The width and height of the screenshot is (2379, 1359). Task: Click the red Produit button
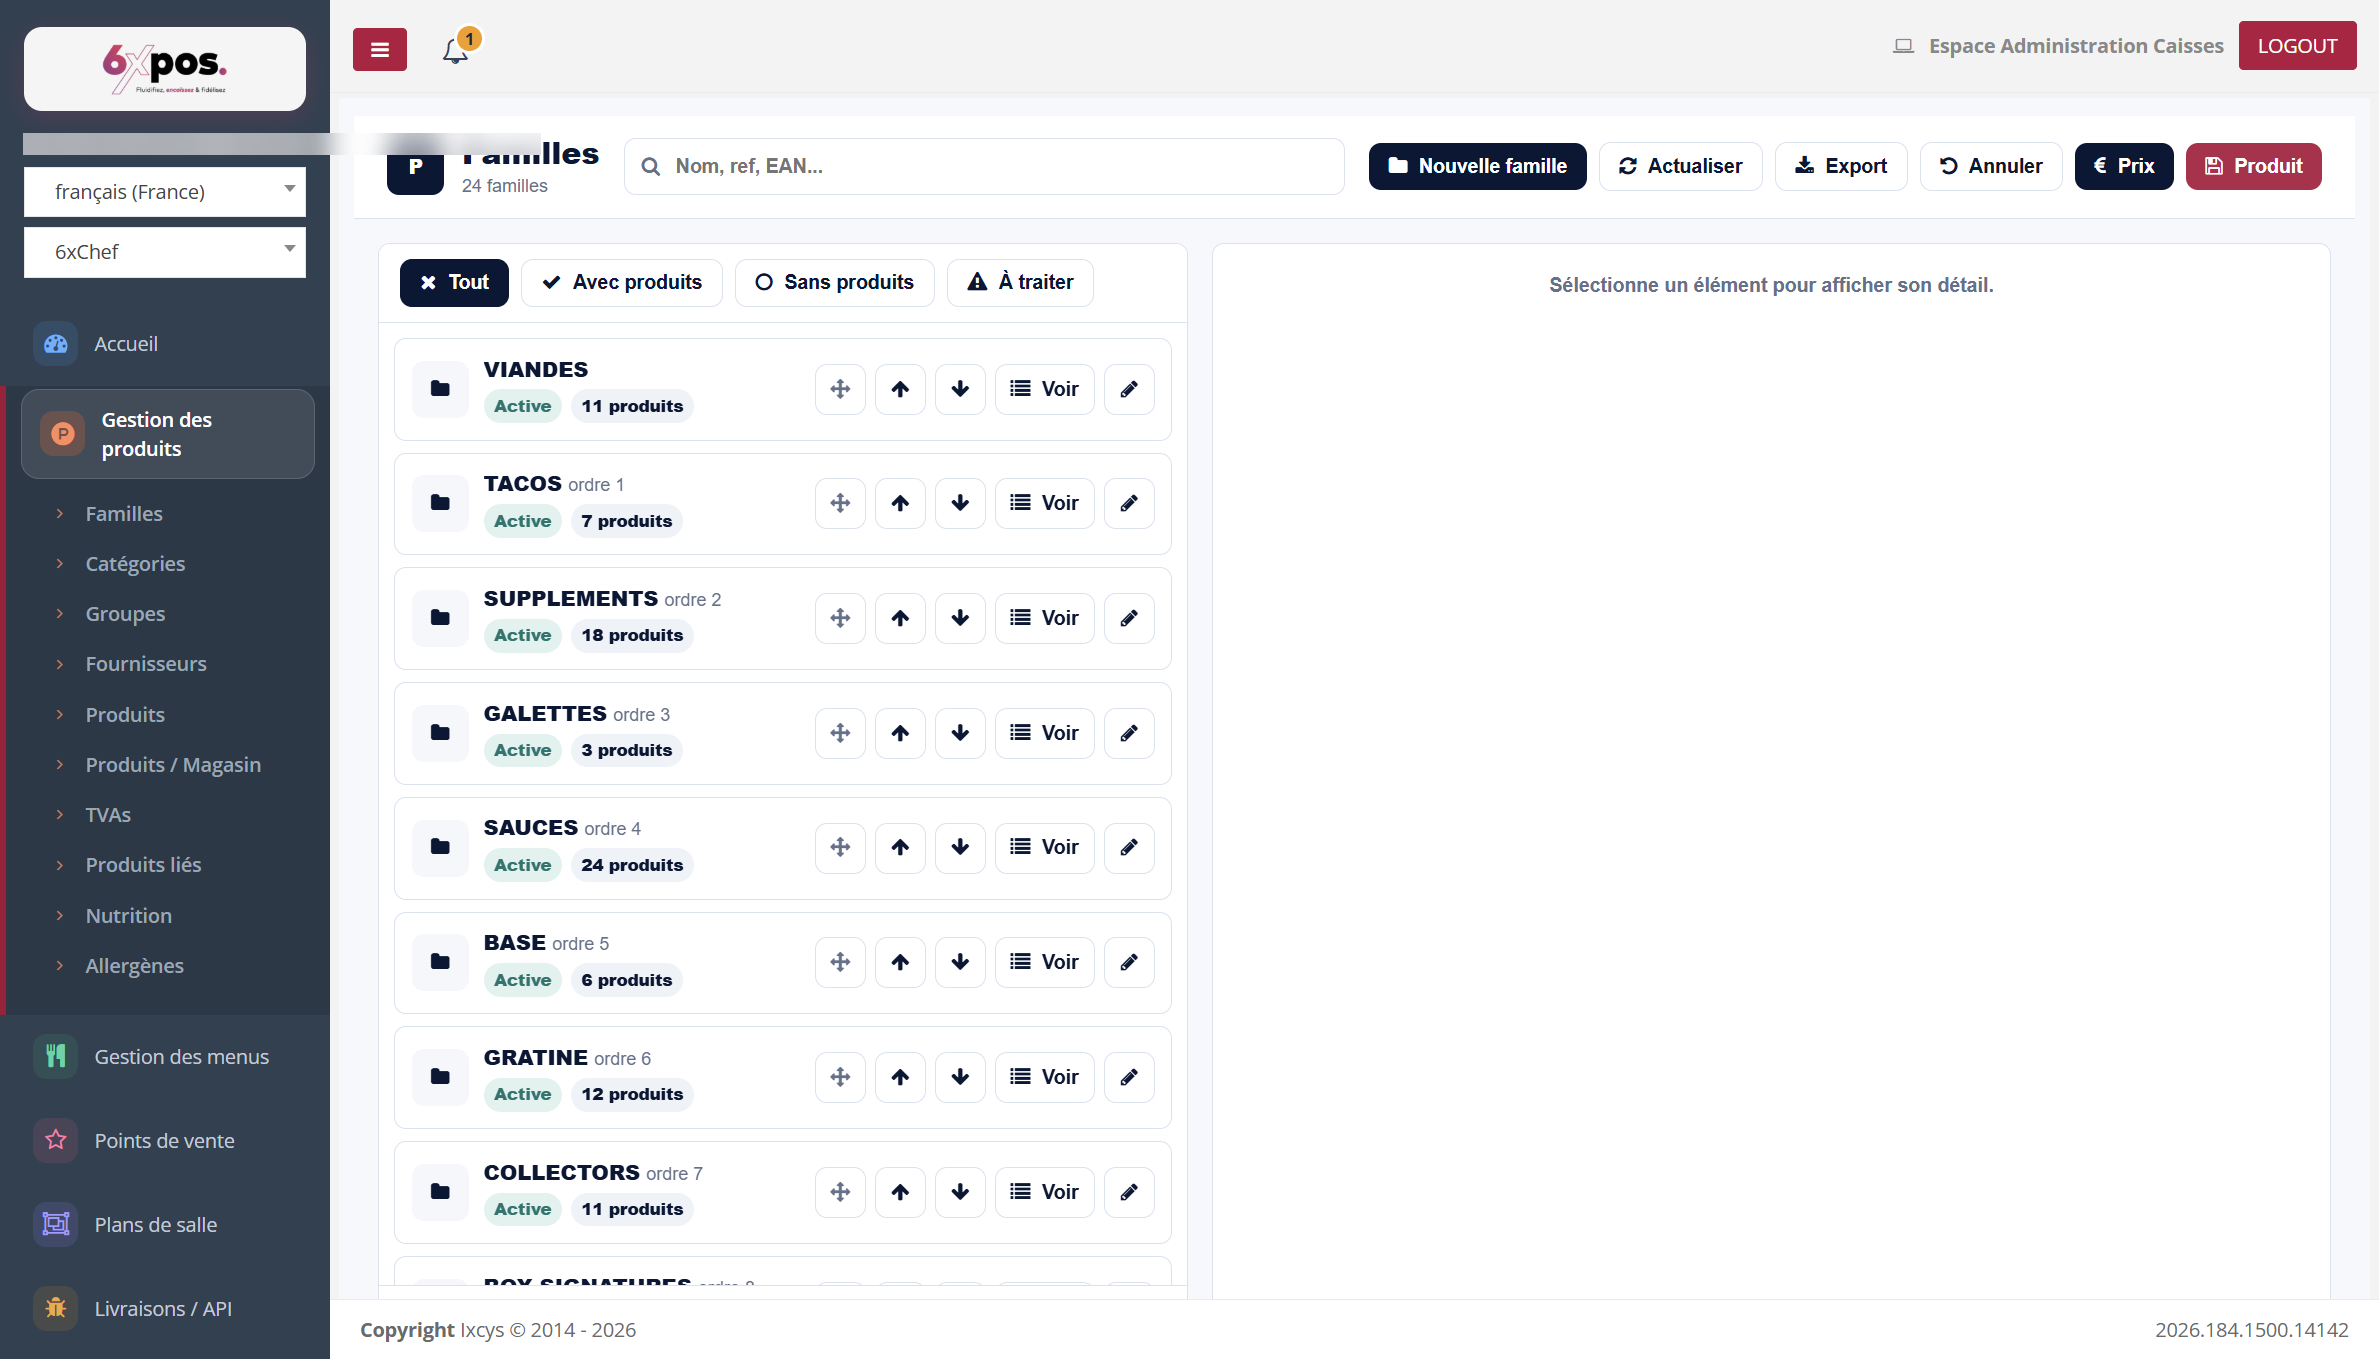click(x=2253, y=166)
